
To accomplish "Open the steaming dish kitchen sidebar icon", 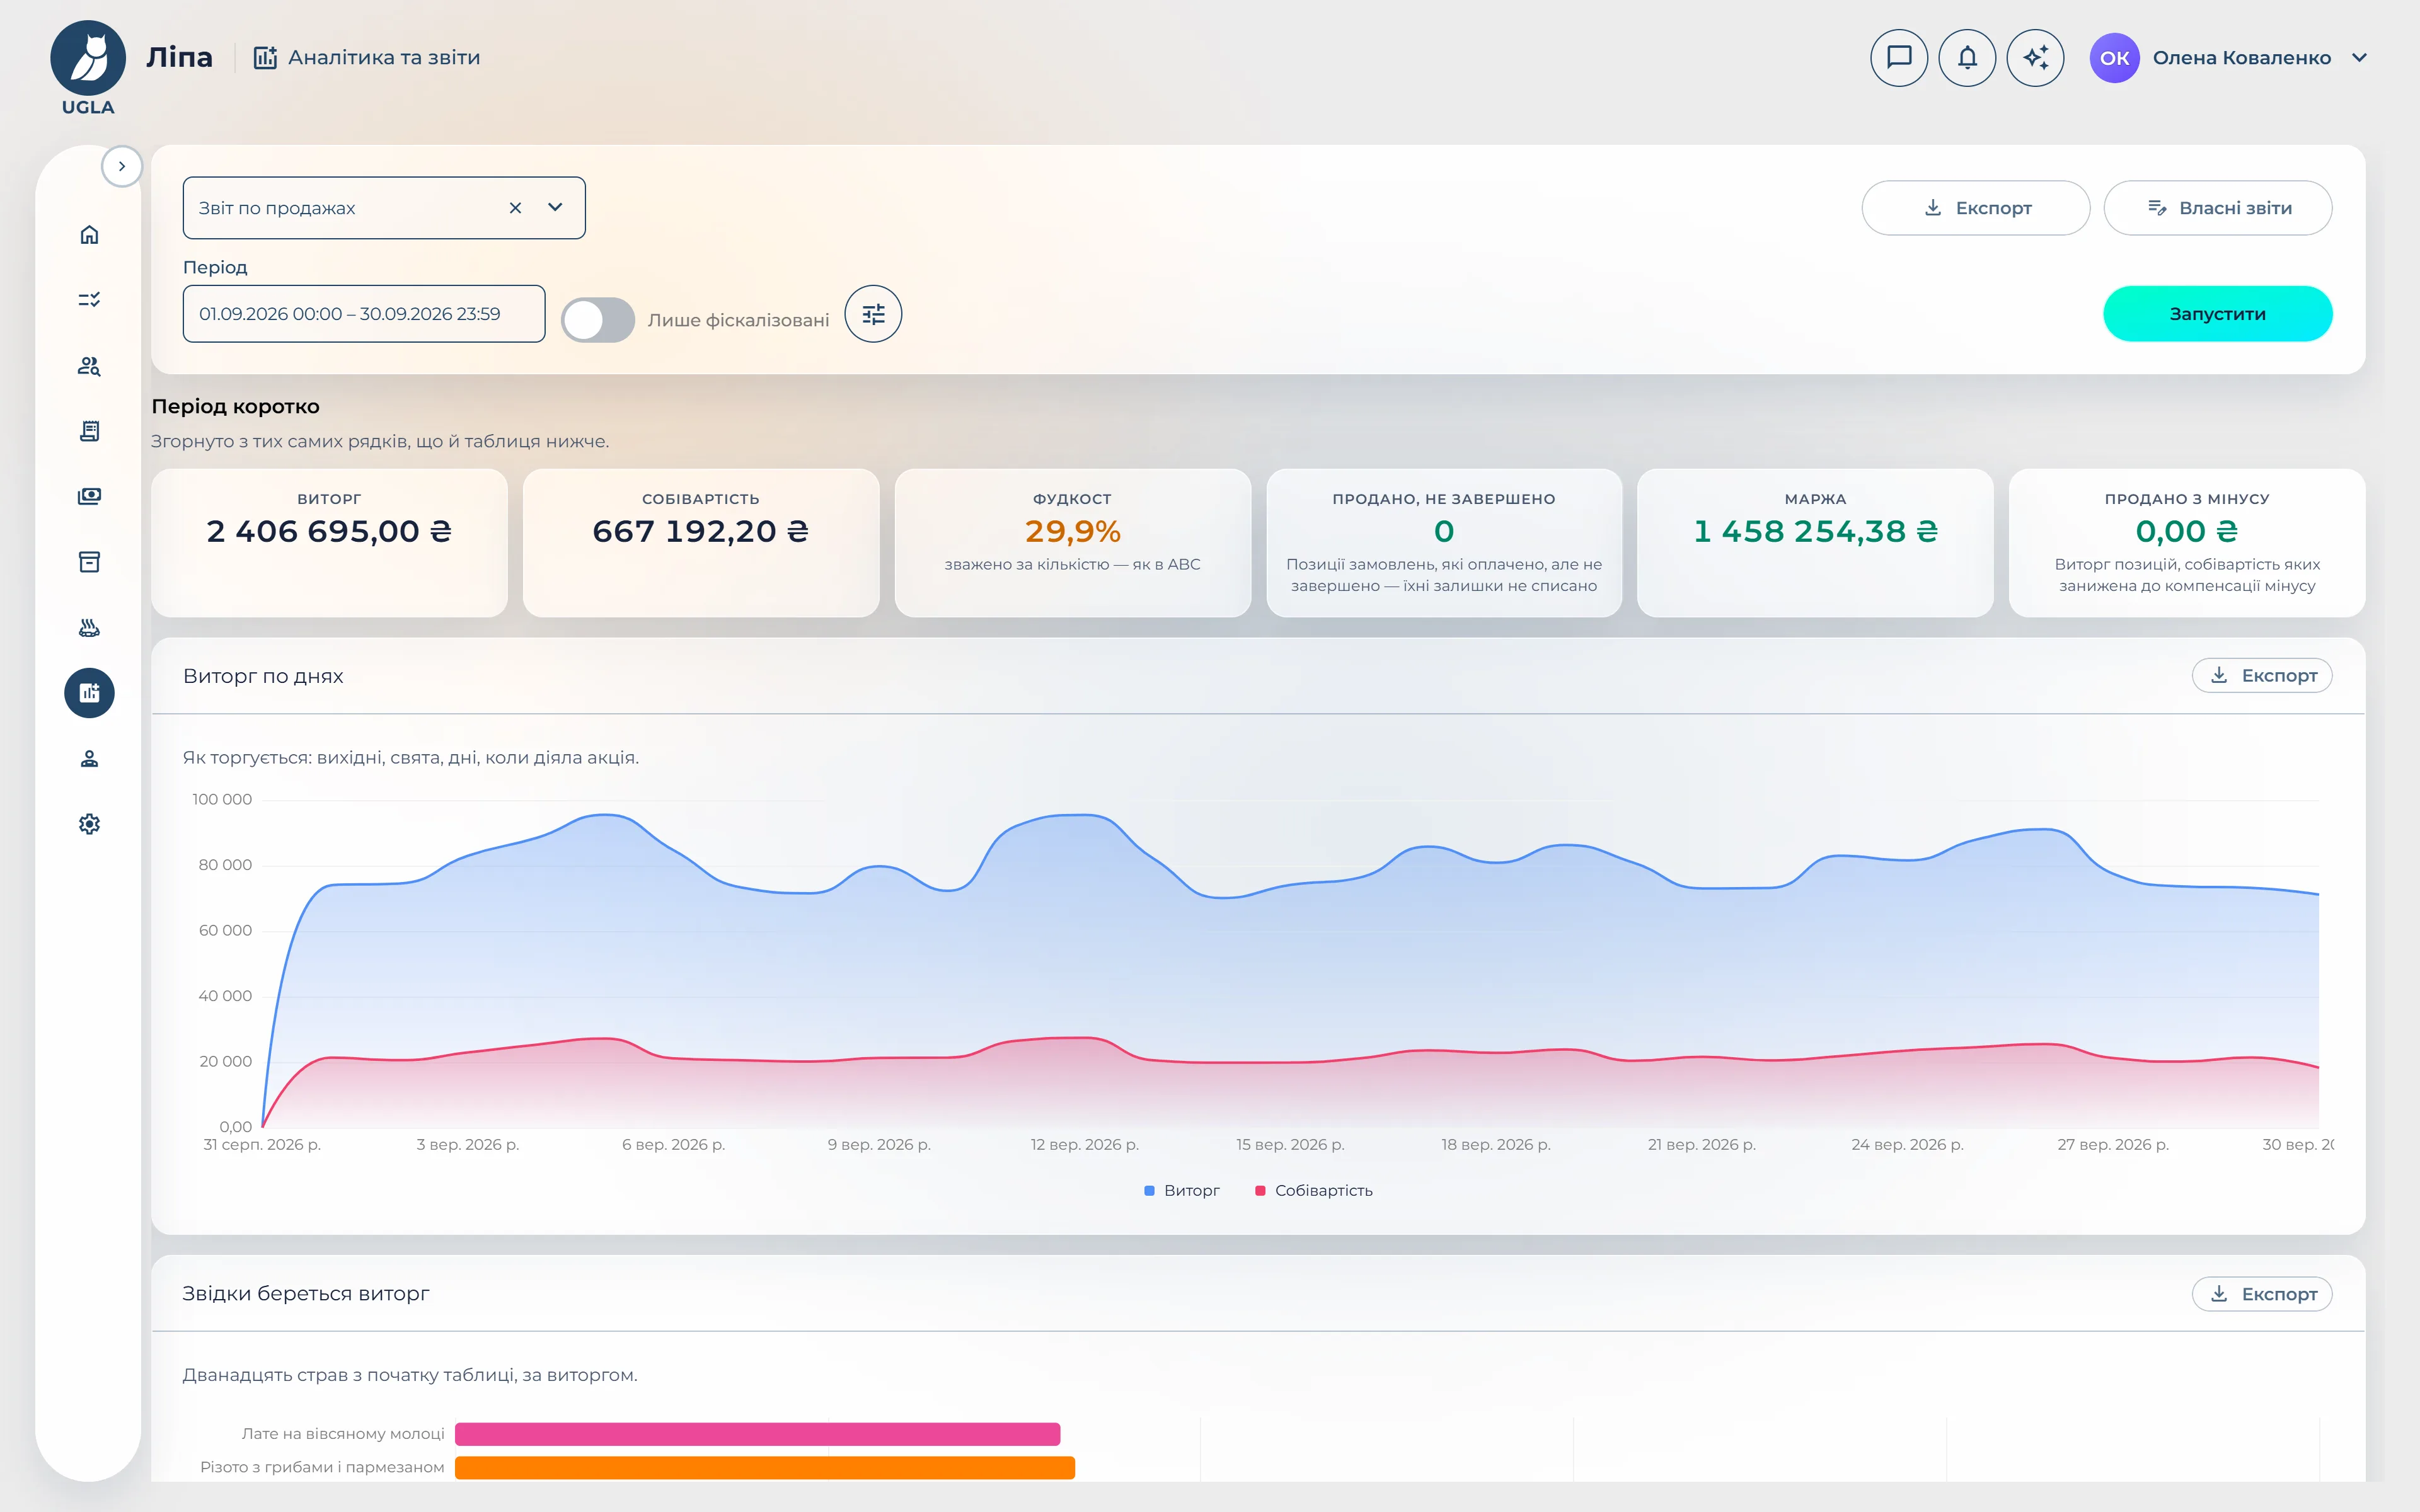I will (89, 628).
